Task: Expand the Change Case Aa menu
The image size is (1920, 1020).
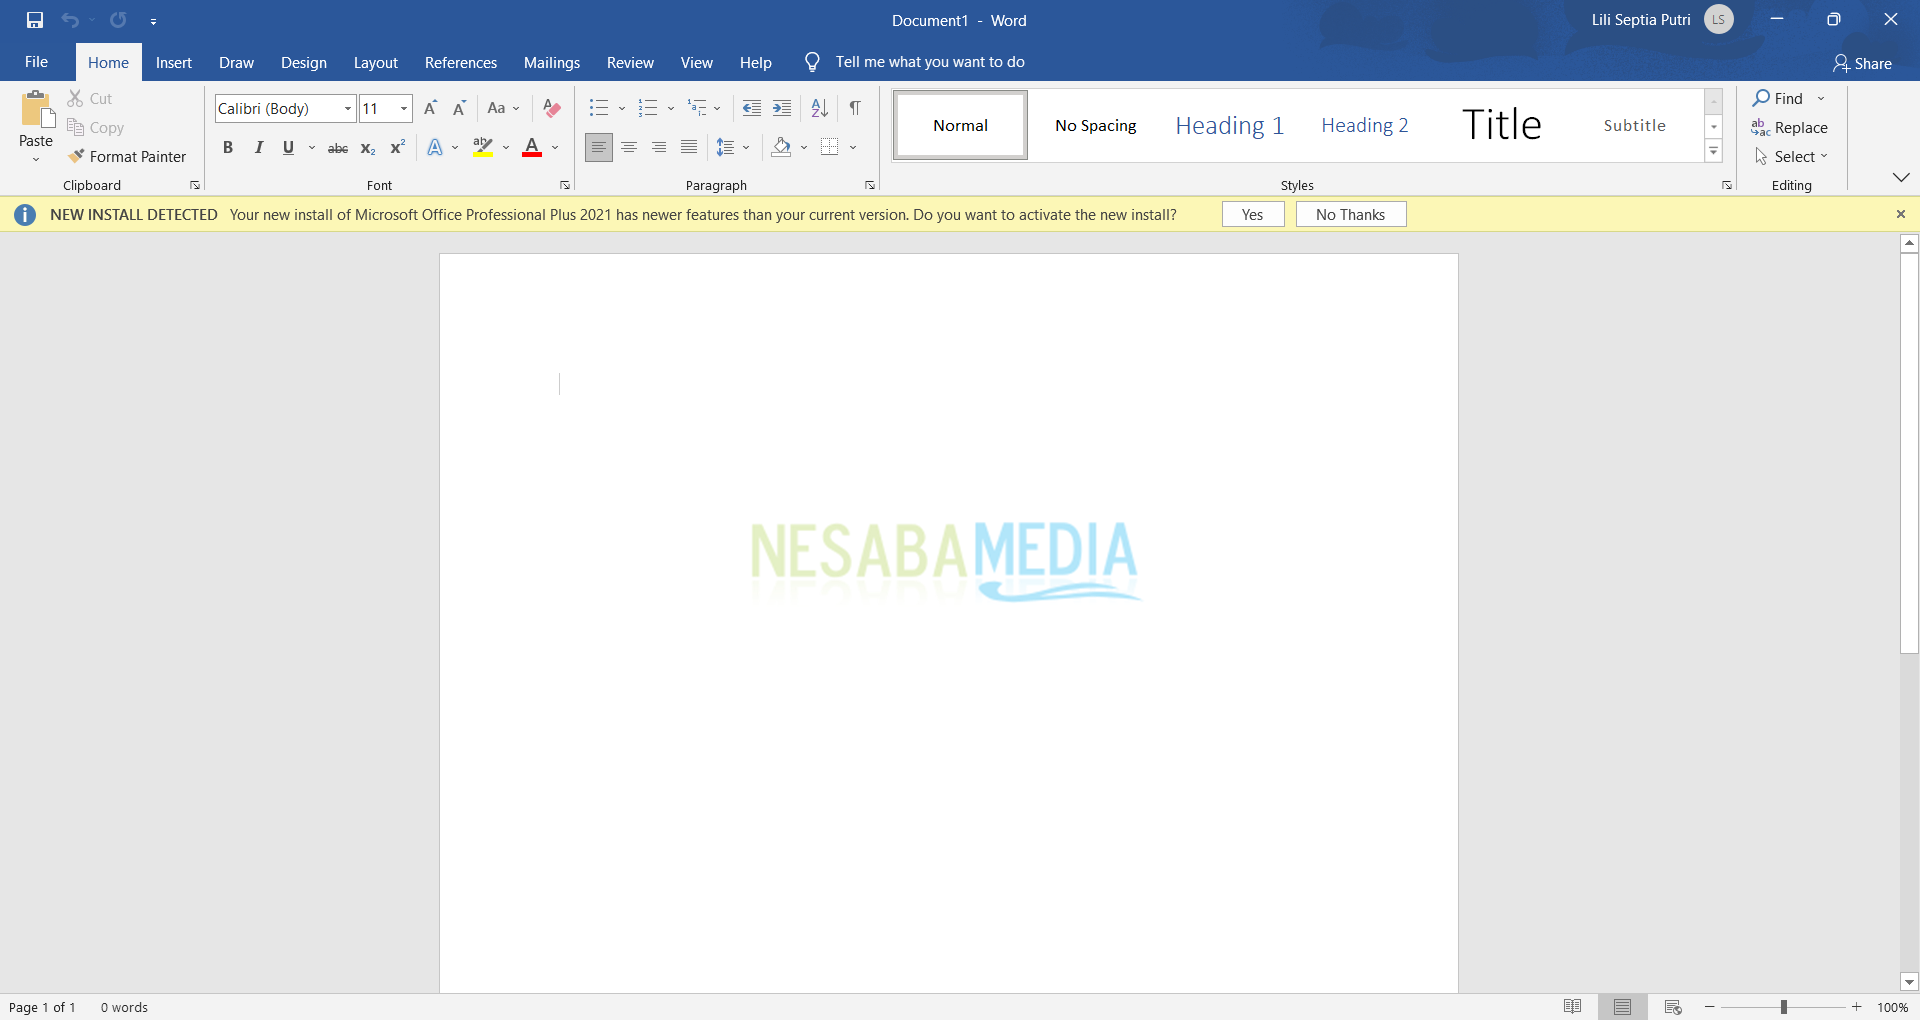Action: pos(504,108)
